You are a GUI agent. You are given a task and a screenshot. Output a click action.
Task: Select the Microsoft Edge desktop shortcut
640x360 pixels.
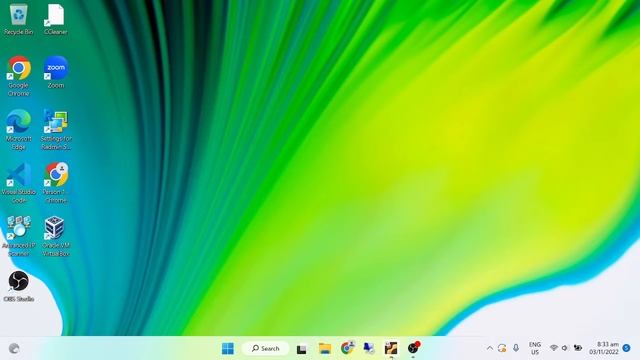tap(18, 130)
